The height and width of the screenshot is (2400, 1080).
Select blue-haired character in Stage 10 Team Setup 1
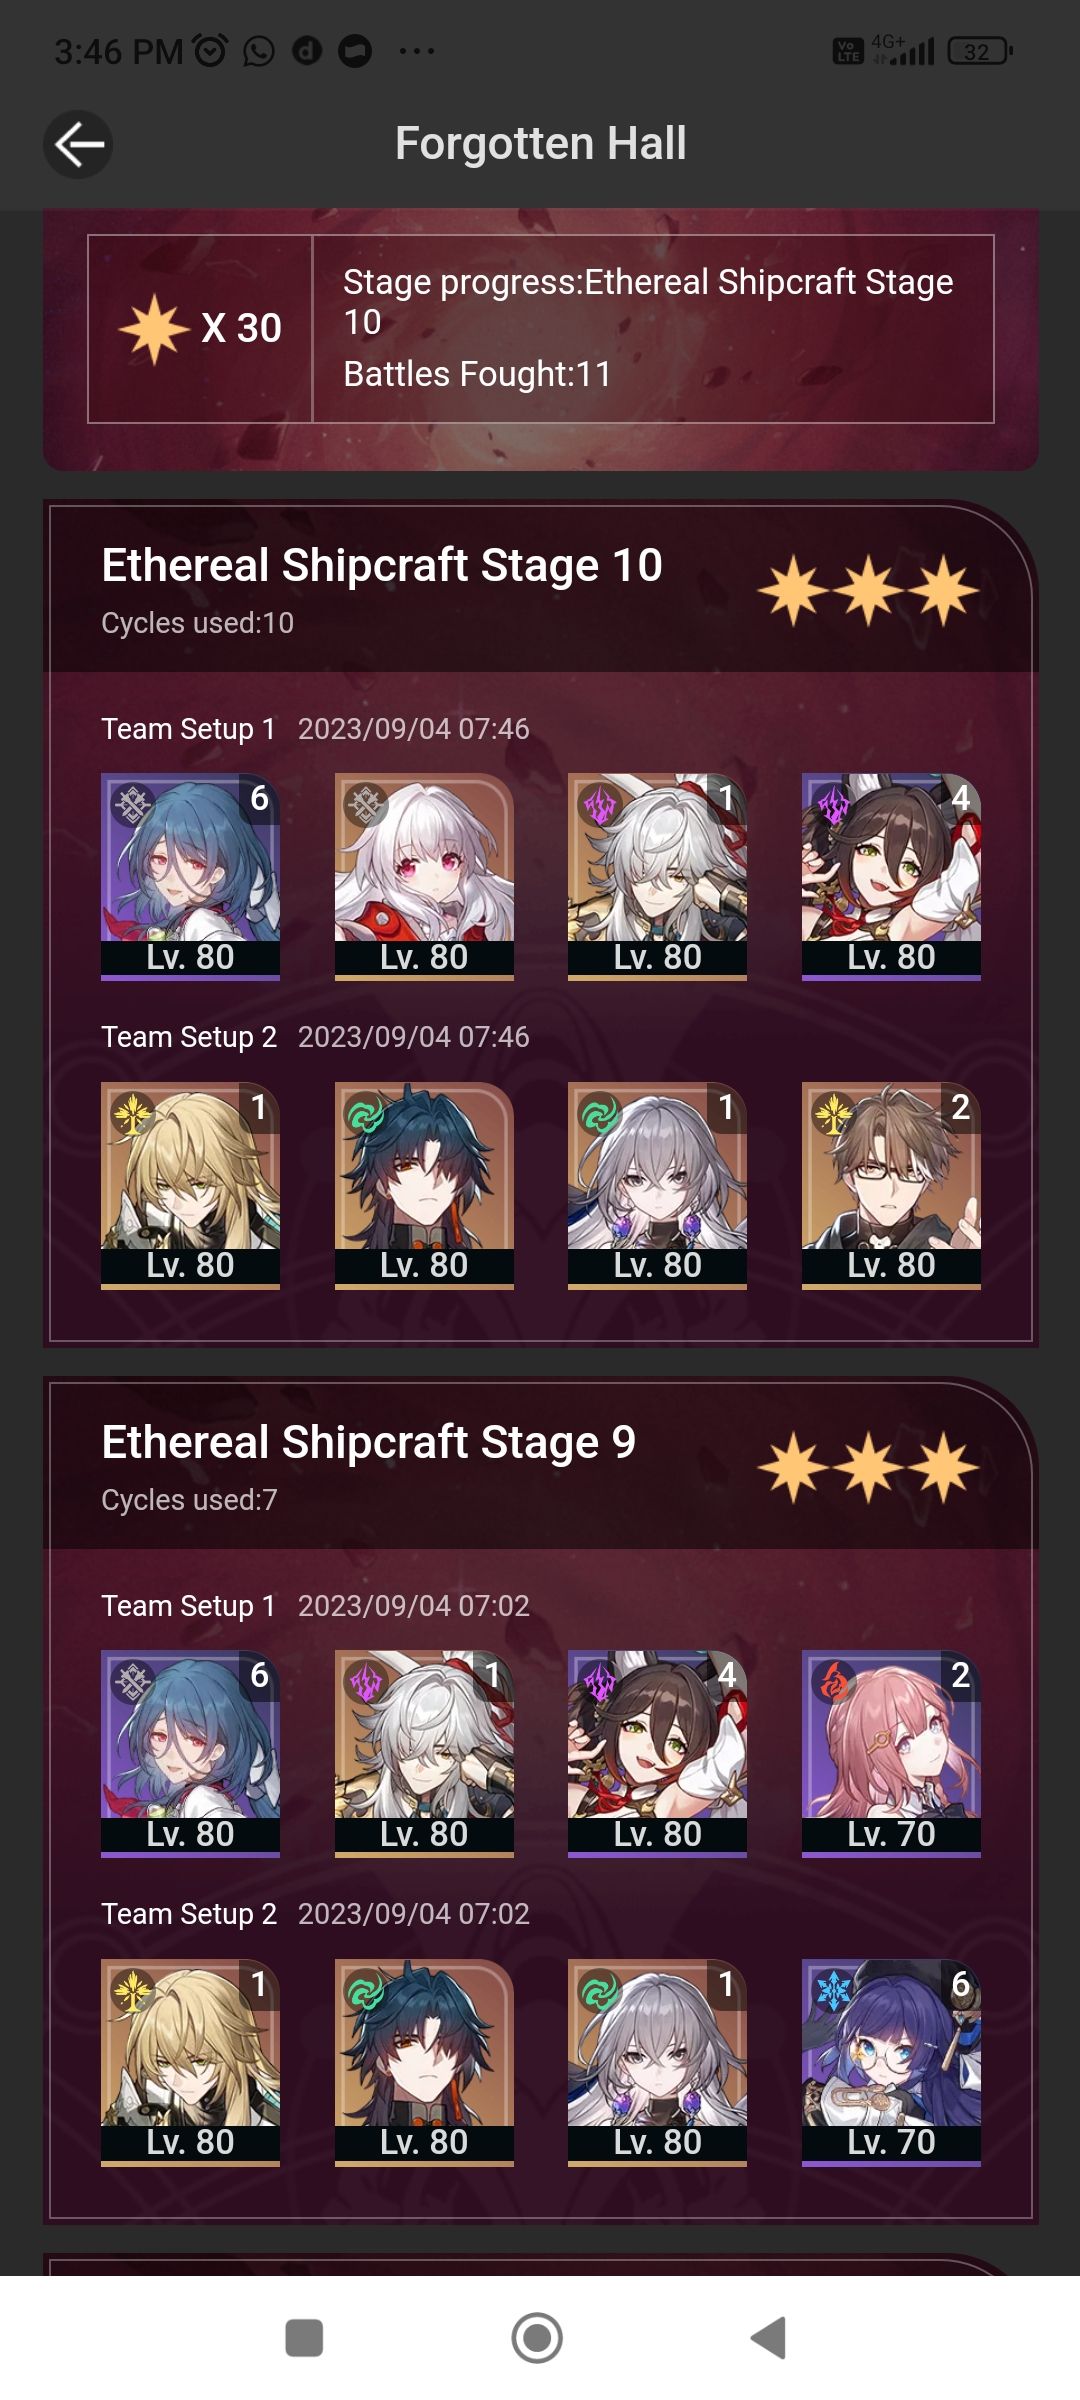[x=190, y=877]
